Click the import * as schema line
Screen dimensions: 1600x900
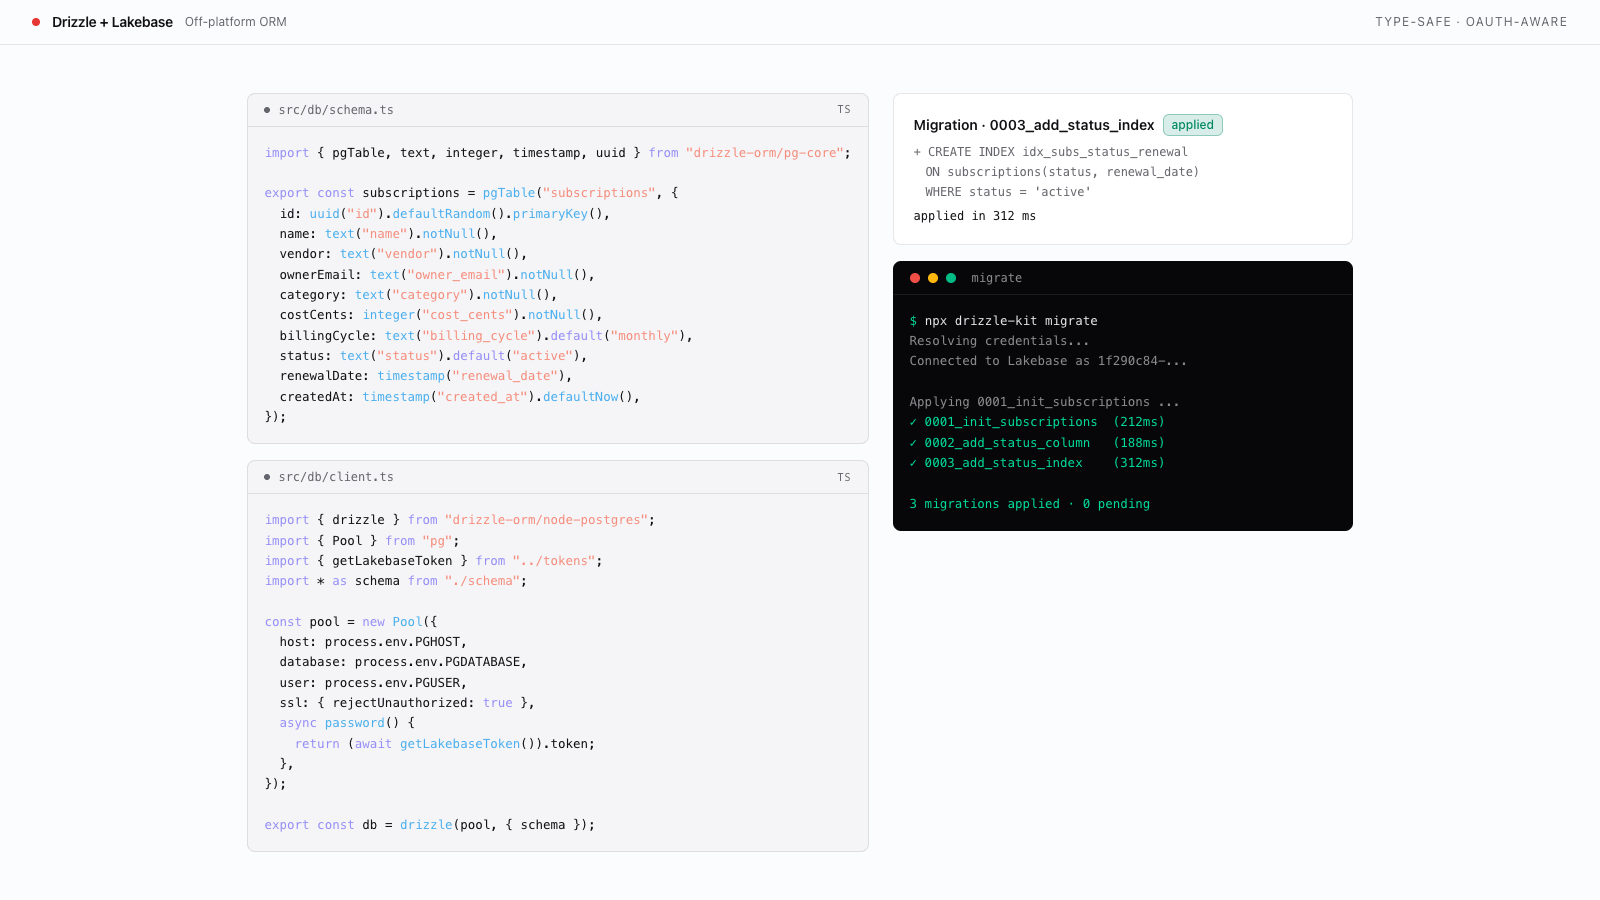coord(396,581)
